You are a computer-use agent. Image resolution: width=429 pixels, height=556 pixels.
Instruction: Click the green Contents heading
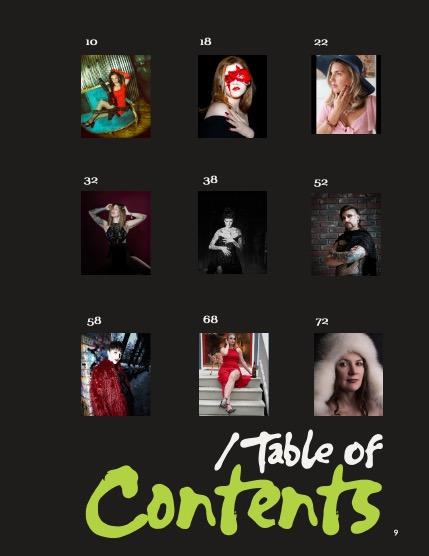[234, 500]
